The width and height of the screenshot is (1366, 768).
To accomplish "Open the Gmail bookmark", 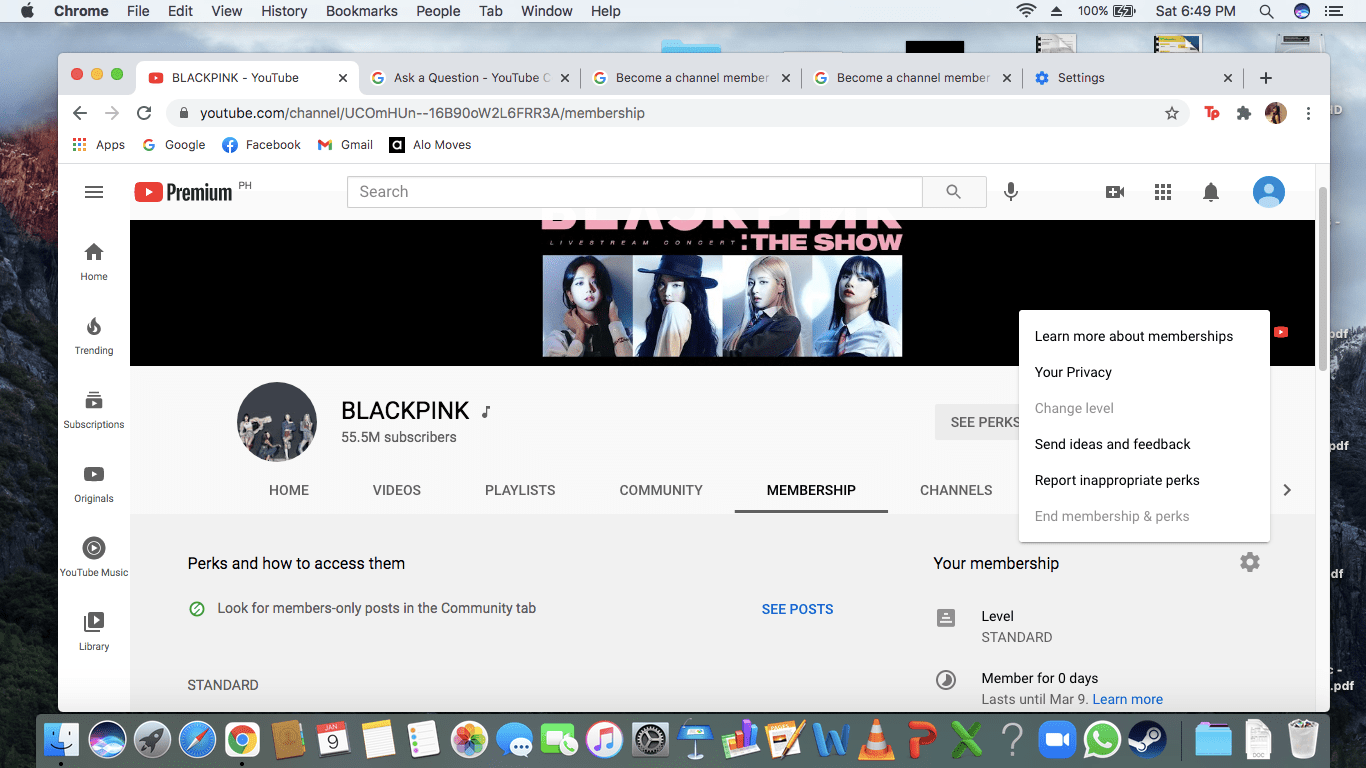I will pyautogui.click(x=345, y=145).
